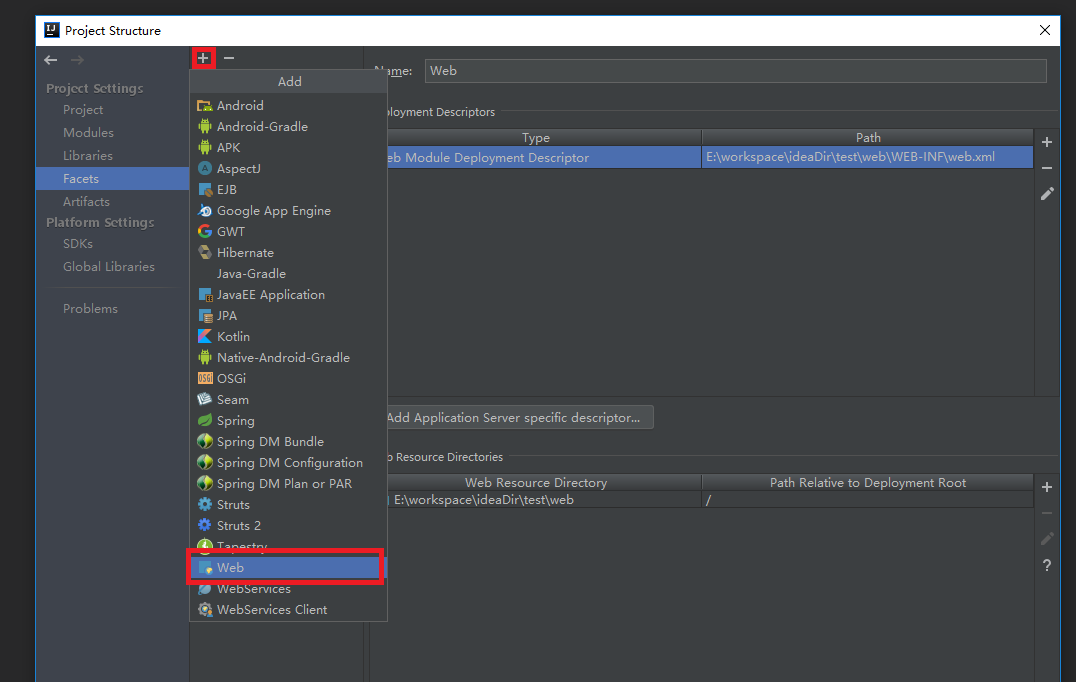Screen dimensions: 1076x682
Task: Click Path Relative to Deployment Root header
Action: coord(867,482)
